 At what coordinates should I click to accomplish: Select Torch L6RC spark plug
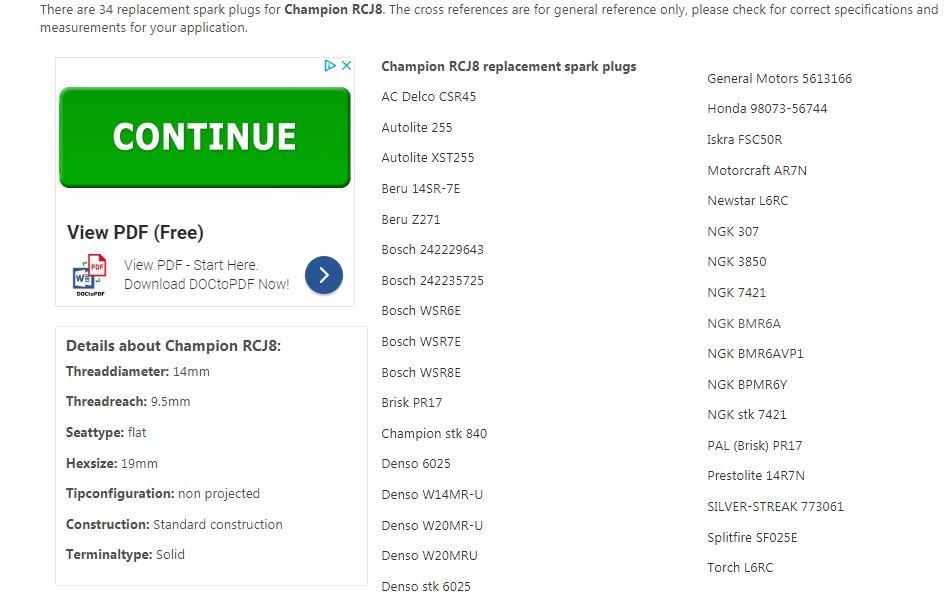(740, 568)
